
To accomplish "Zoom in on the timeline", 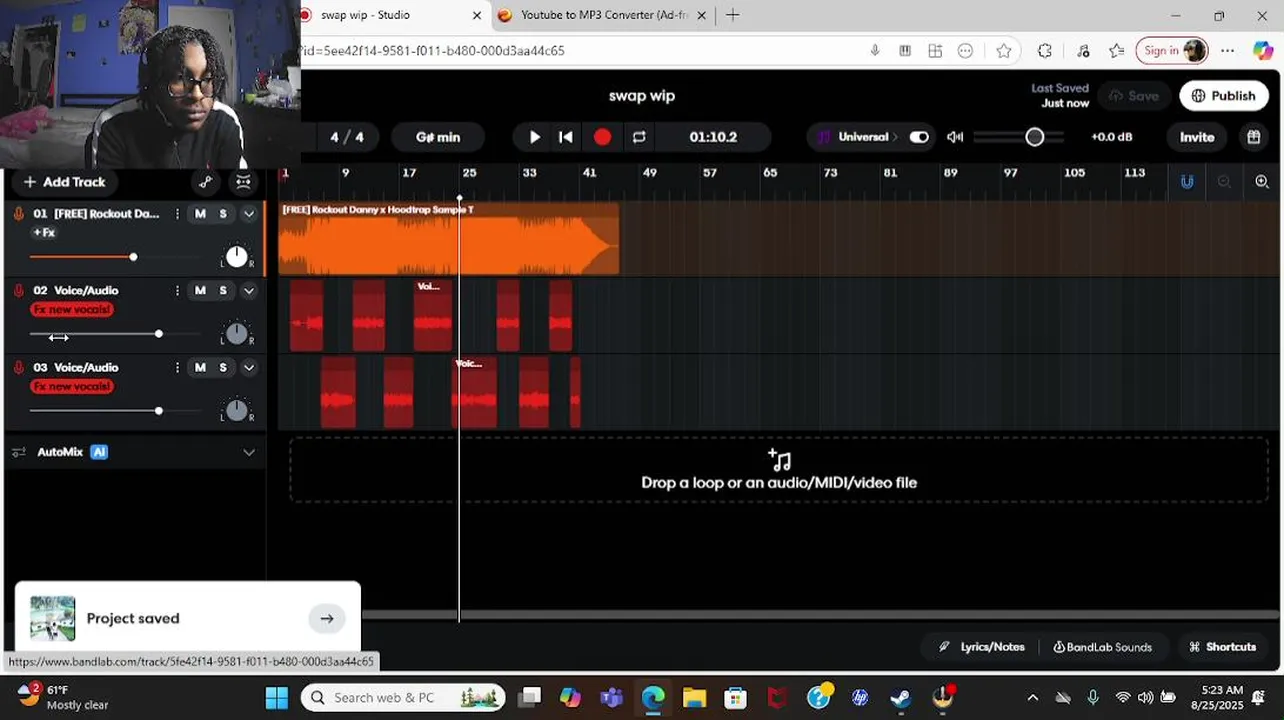I will pos(1262,181).
